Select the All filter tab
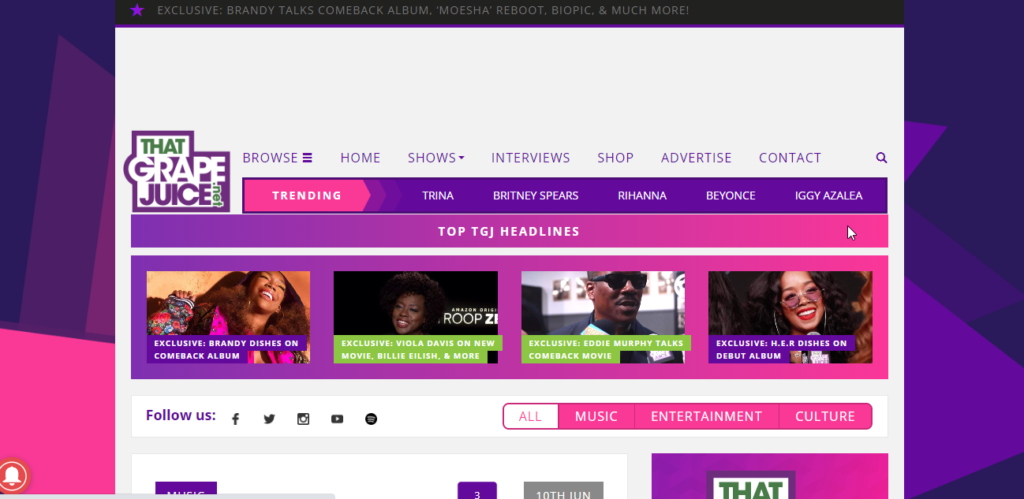 tap(530, 416)
